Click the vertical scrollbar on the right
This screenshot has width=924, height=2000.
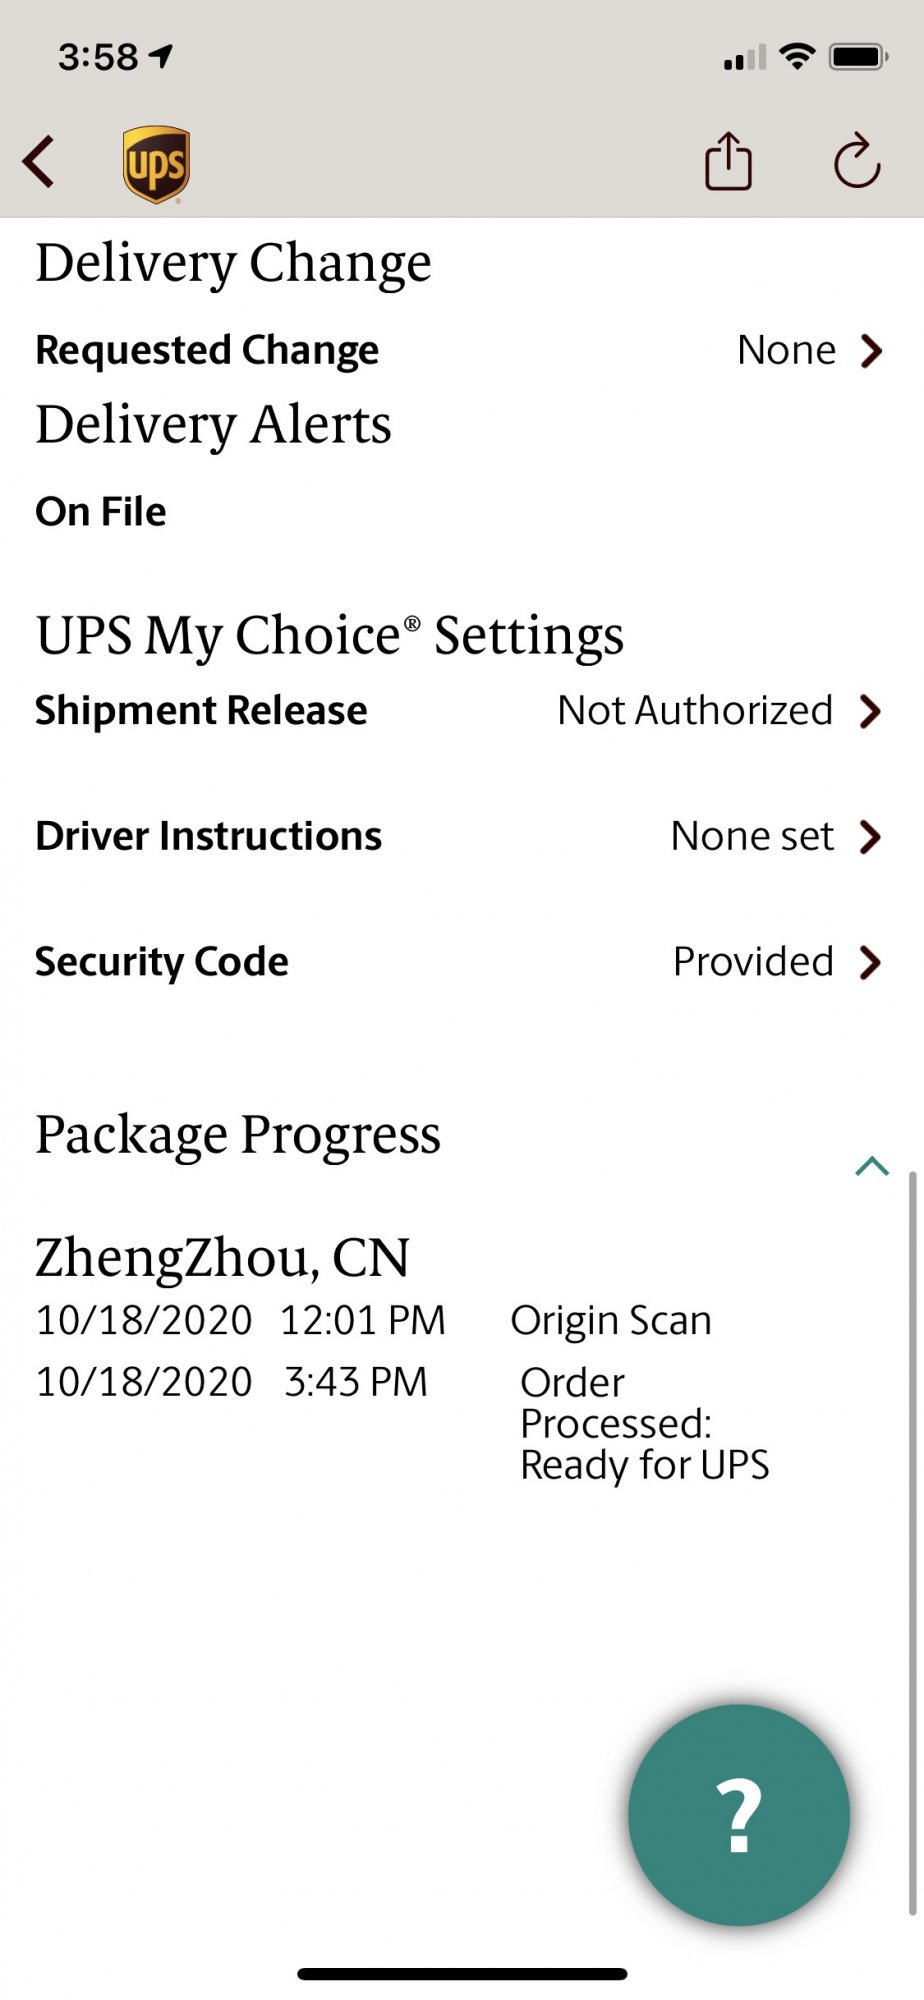(912, 1540)
